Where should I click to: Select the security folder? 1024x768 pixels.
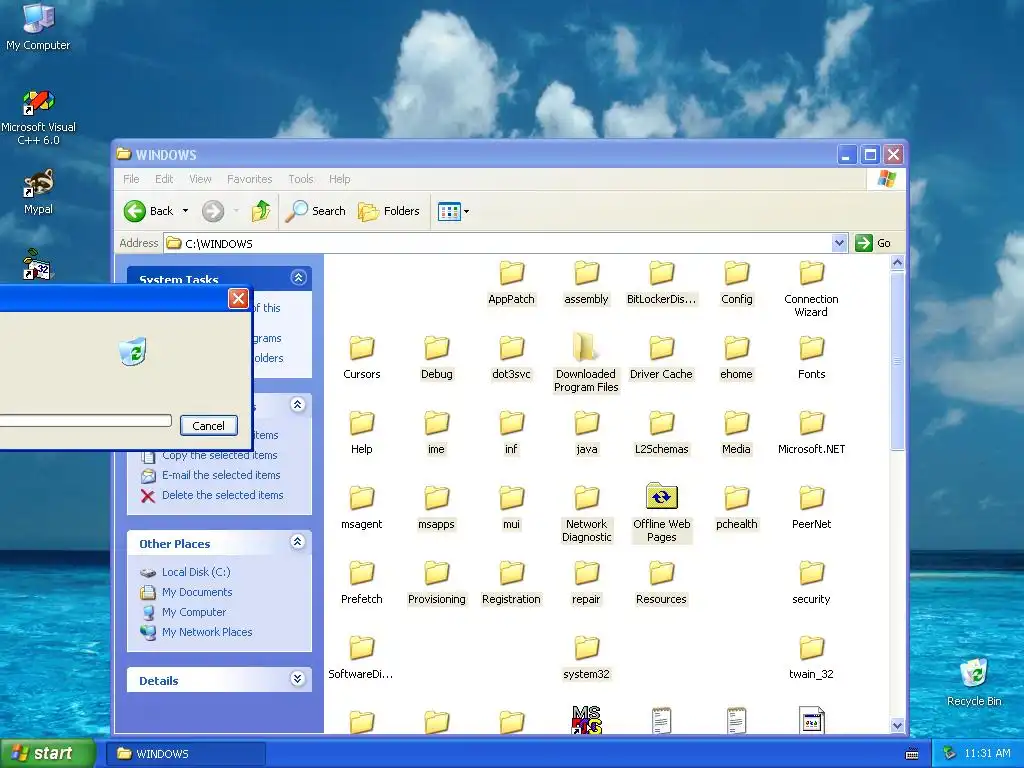811,583
